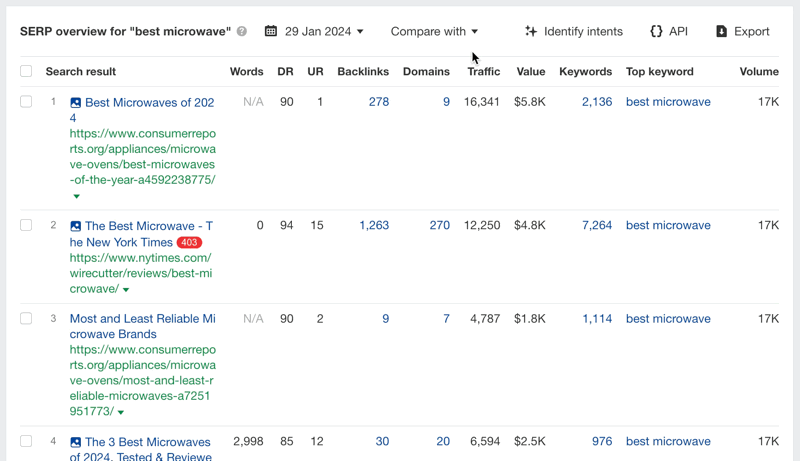This screenshot has height=461, width=800.
Task: Toggle the select-all checkbox in table header
Action: [26, 72]
